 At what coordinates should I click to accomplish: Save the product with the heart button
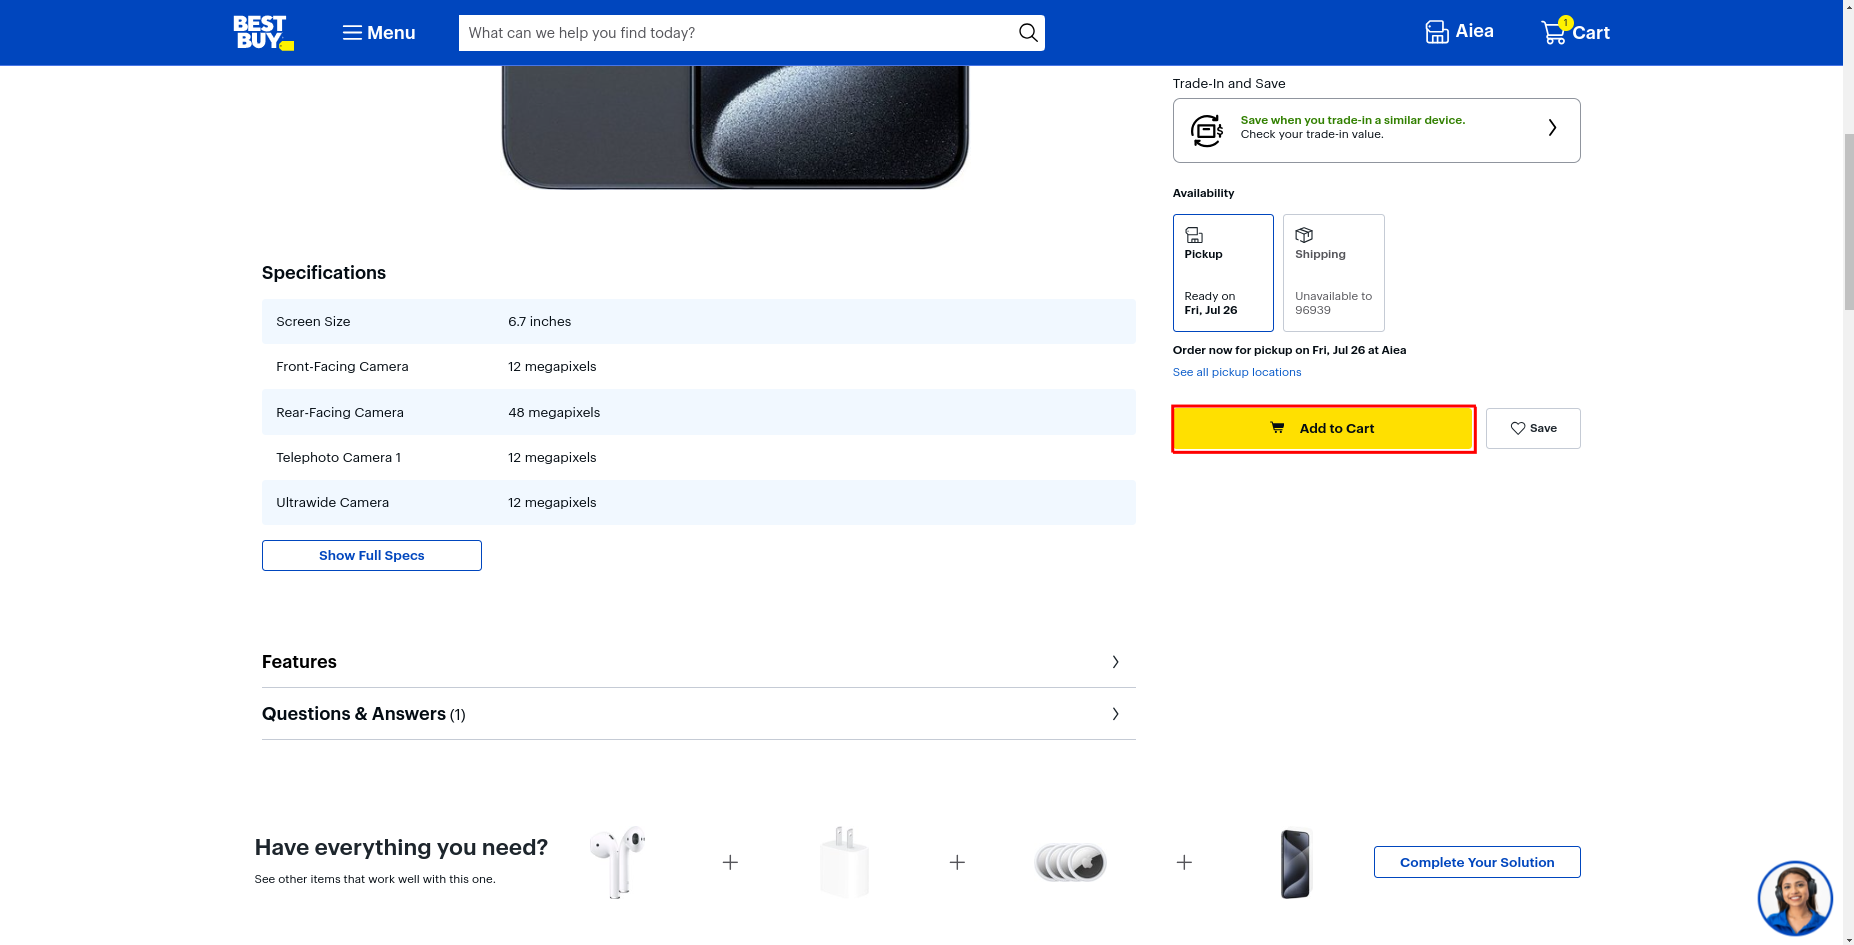pos(1532,428)
